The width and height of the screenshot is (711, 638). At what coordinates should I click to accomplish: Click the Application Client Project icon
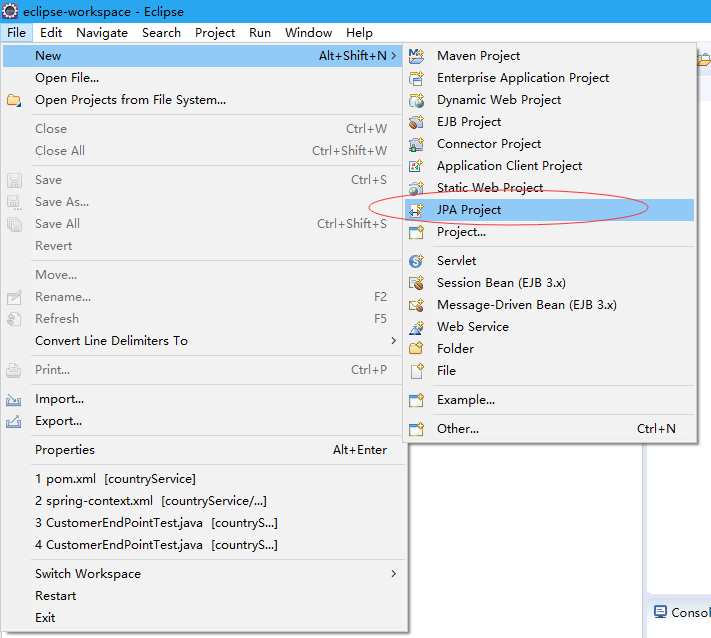point(416,166)
